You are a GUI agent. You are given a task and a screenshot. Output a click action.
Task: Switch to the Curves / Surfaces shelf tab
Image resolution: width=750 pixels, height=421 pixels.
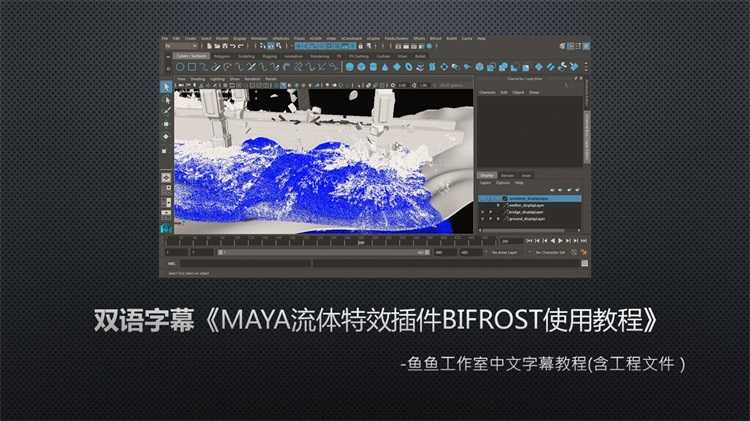(x=192, y=56)
